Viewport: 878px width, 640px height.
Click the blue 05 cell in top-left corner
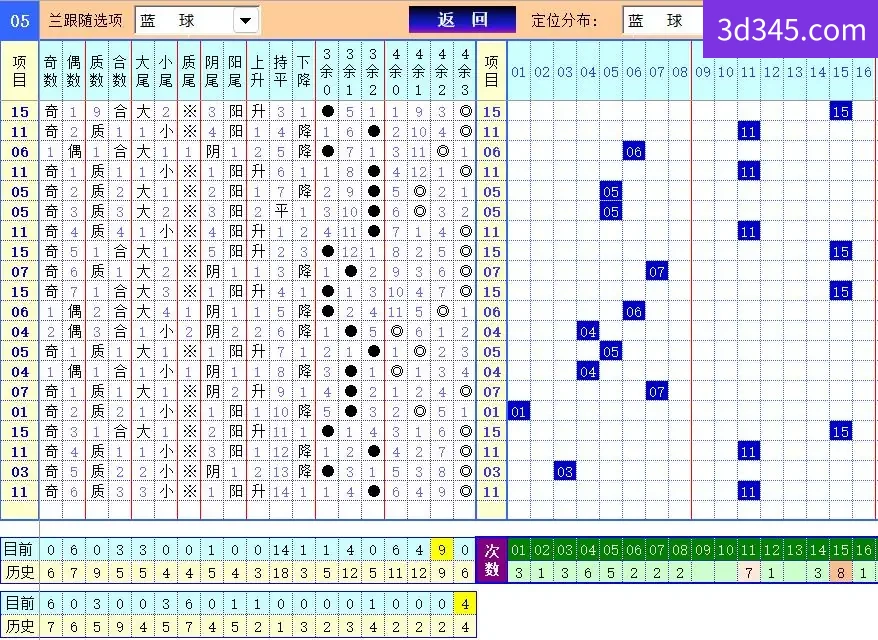(20, 21)
